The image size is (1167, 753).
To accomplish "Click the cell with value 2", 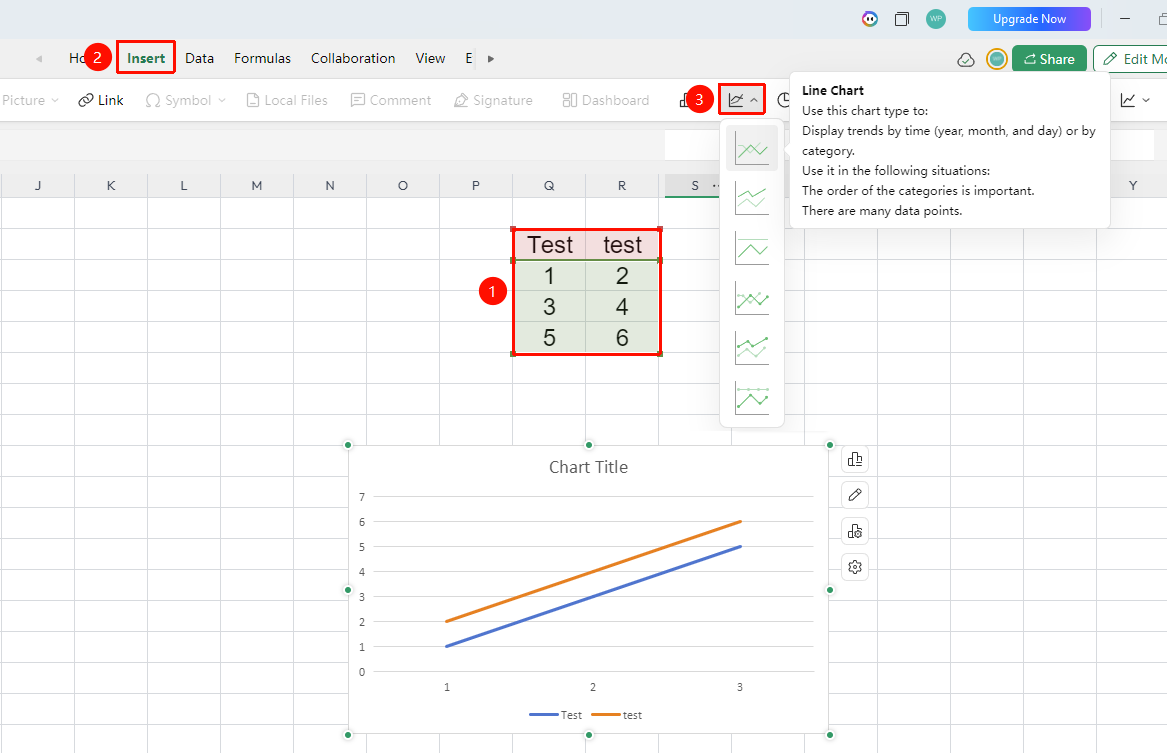I will click(622, 276).
